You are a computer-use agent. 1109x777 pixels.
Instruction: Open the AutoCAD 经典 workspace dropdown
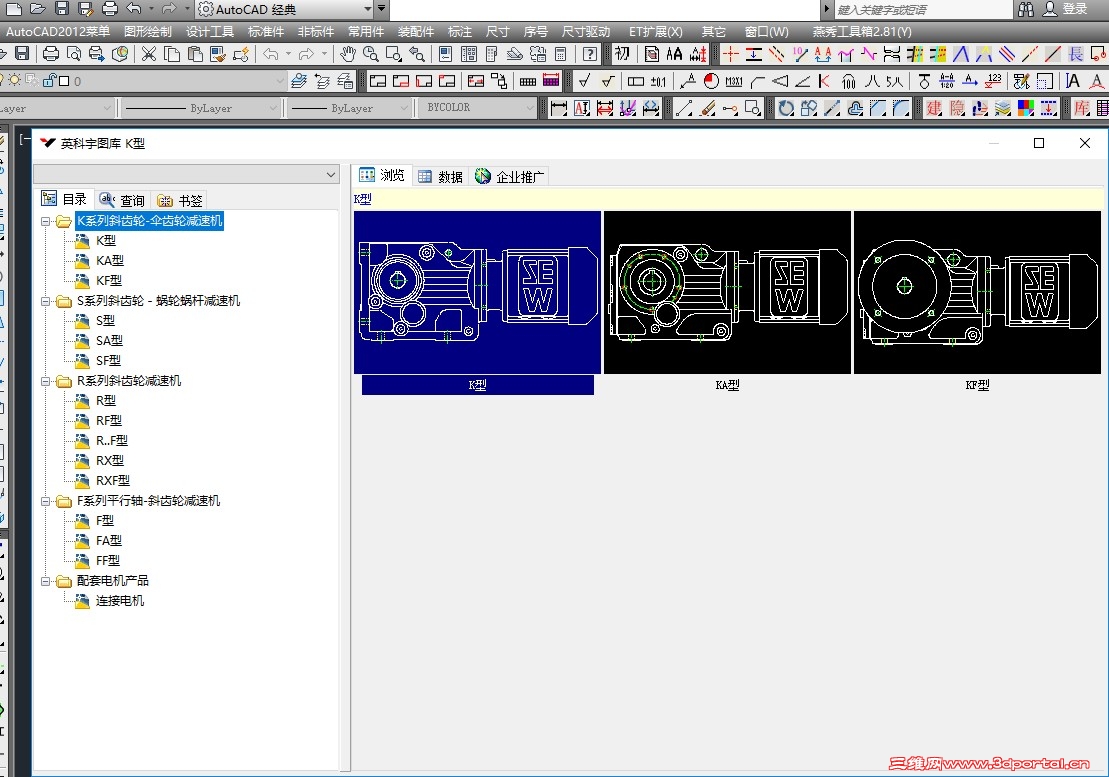[367, 9]
